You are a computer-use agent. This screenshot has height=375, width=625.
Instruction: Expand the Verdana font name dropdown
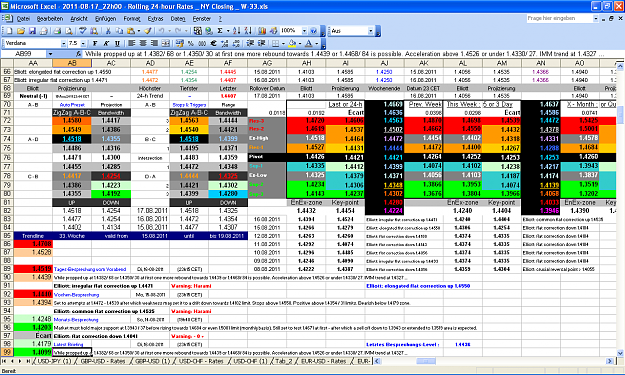point(63,43)
